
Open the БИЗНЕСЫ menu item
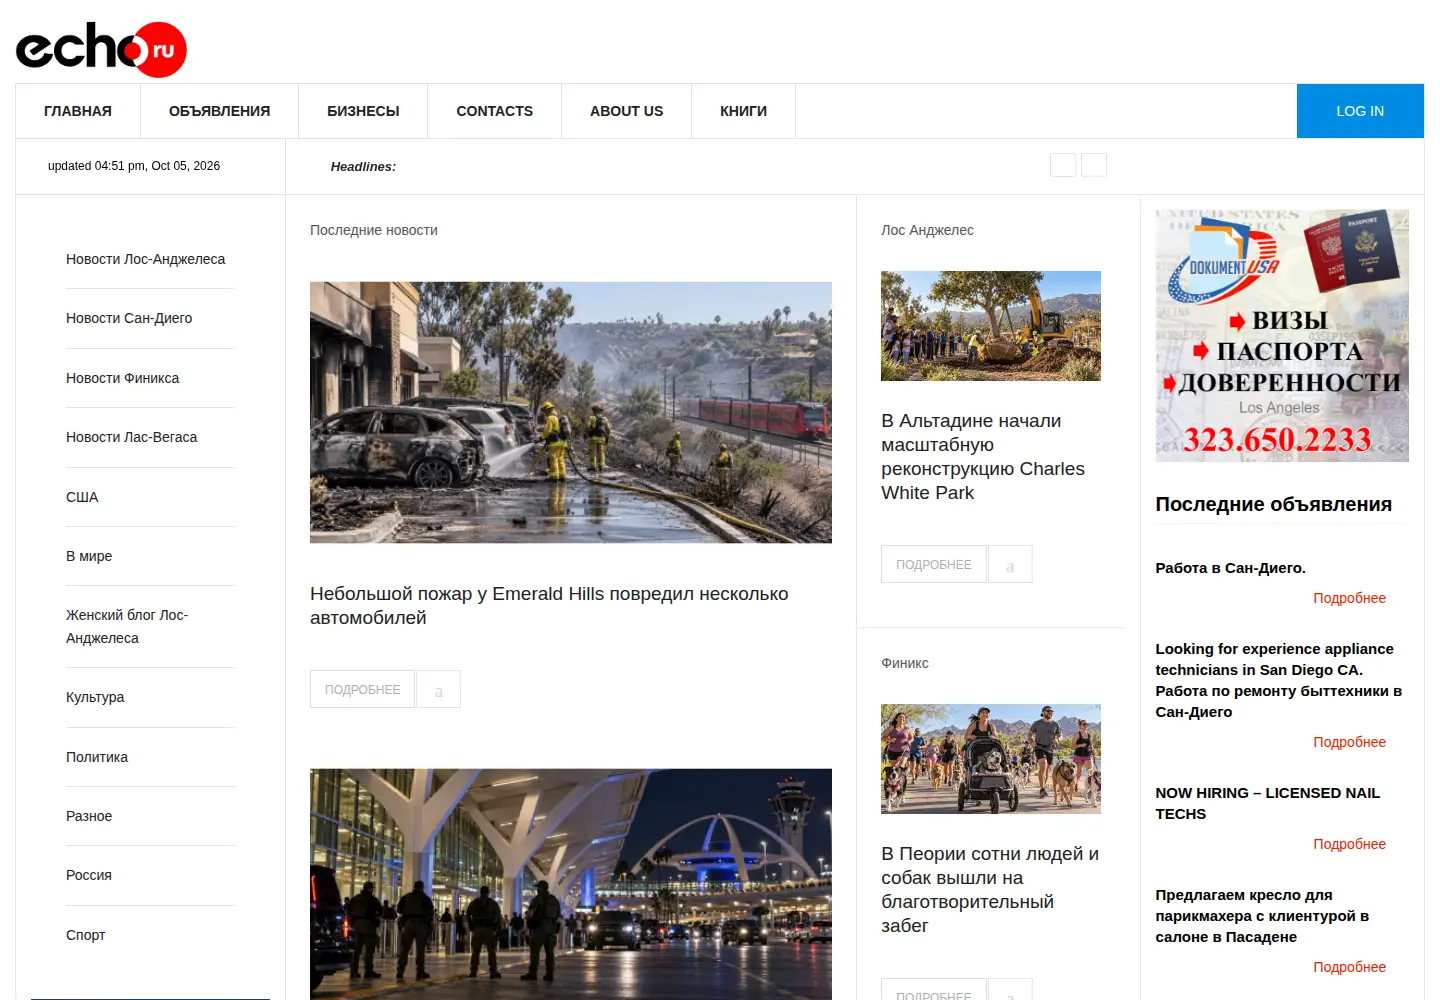363,111
